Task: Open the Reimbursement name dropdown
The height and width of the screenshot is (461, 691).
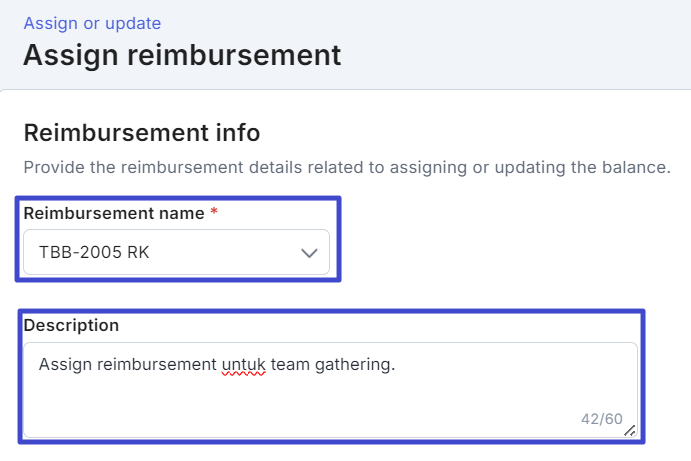Action: (176, 252)
